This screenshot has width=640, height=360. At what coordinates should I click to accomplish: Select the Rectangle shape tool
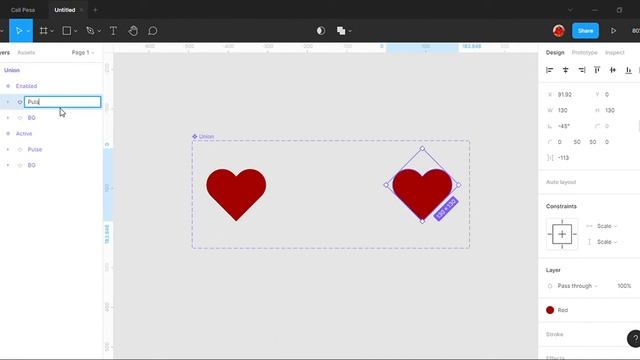click(67, 31)
